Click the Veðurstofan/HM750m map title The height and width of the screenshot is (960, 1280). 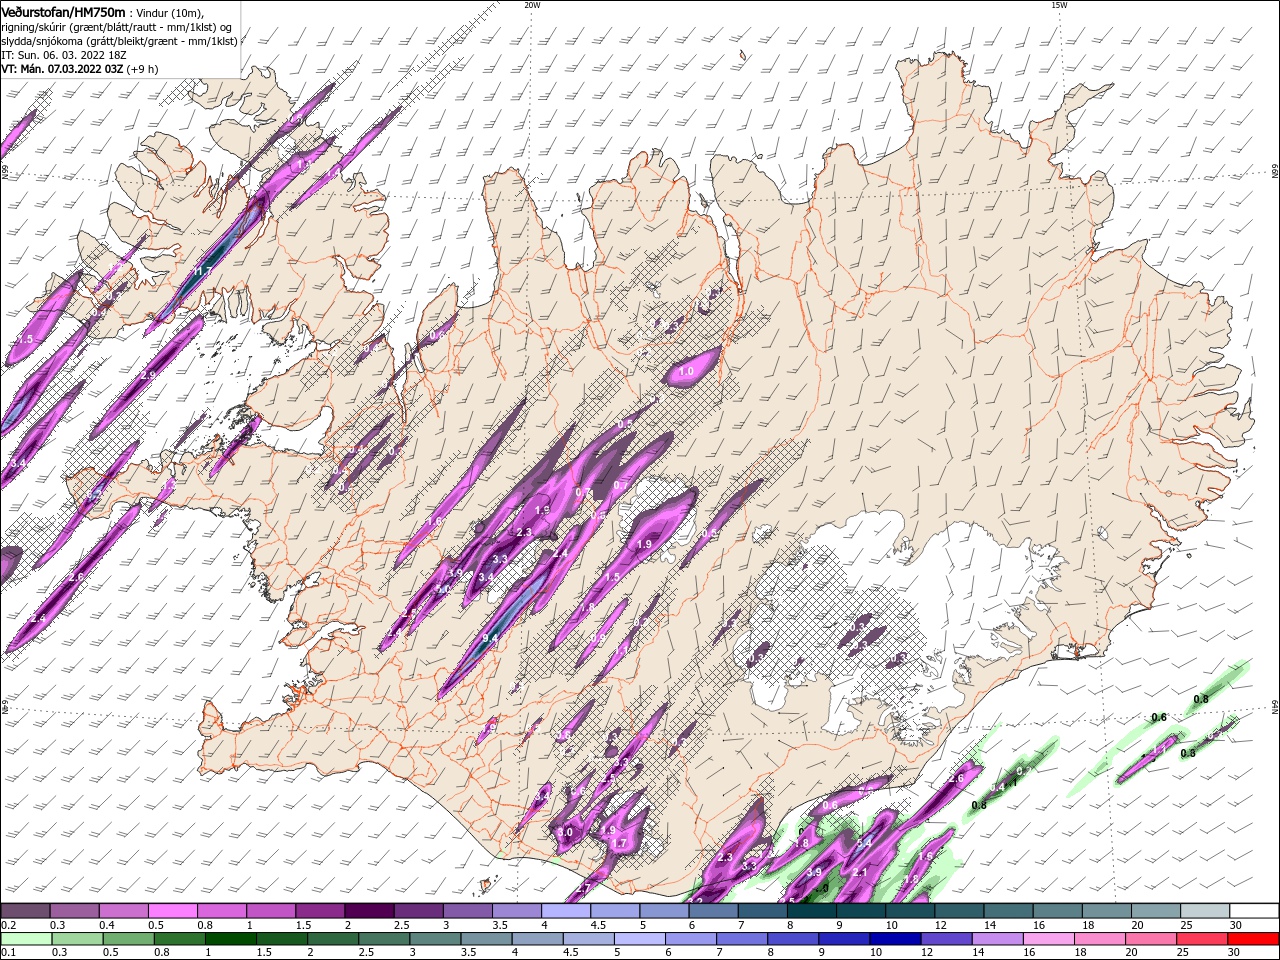tap(63, 11)
